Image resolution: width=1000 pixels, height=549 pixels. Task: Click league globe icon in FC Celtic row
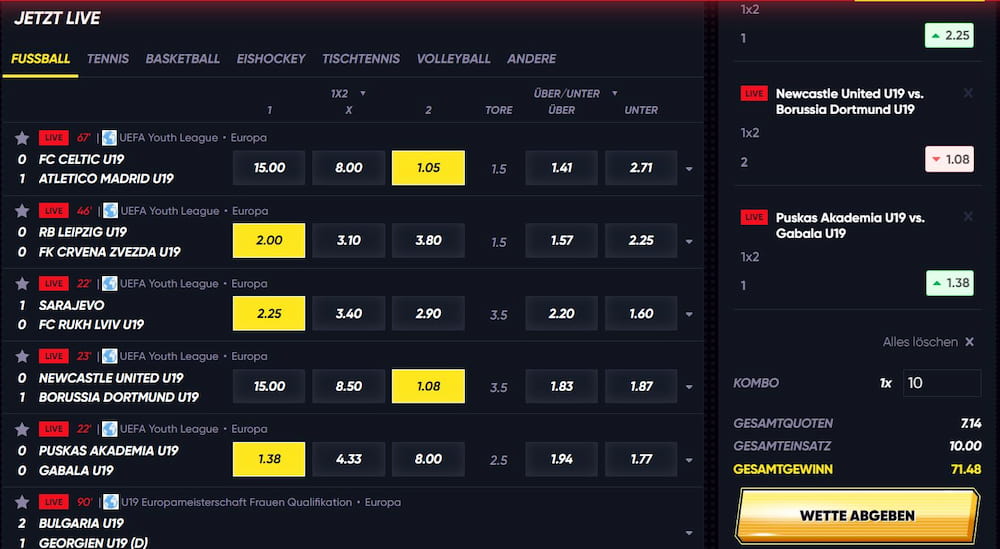point(110,138)
